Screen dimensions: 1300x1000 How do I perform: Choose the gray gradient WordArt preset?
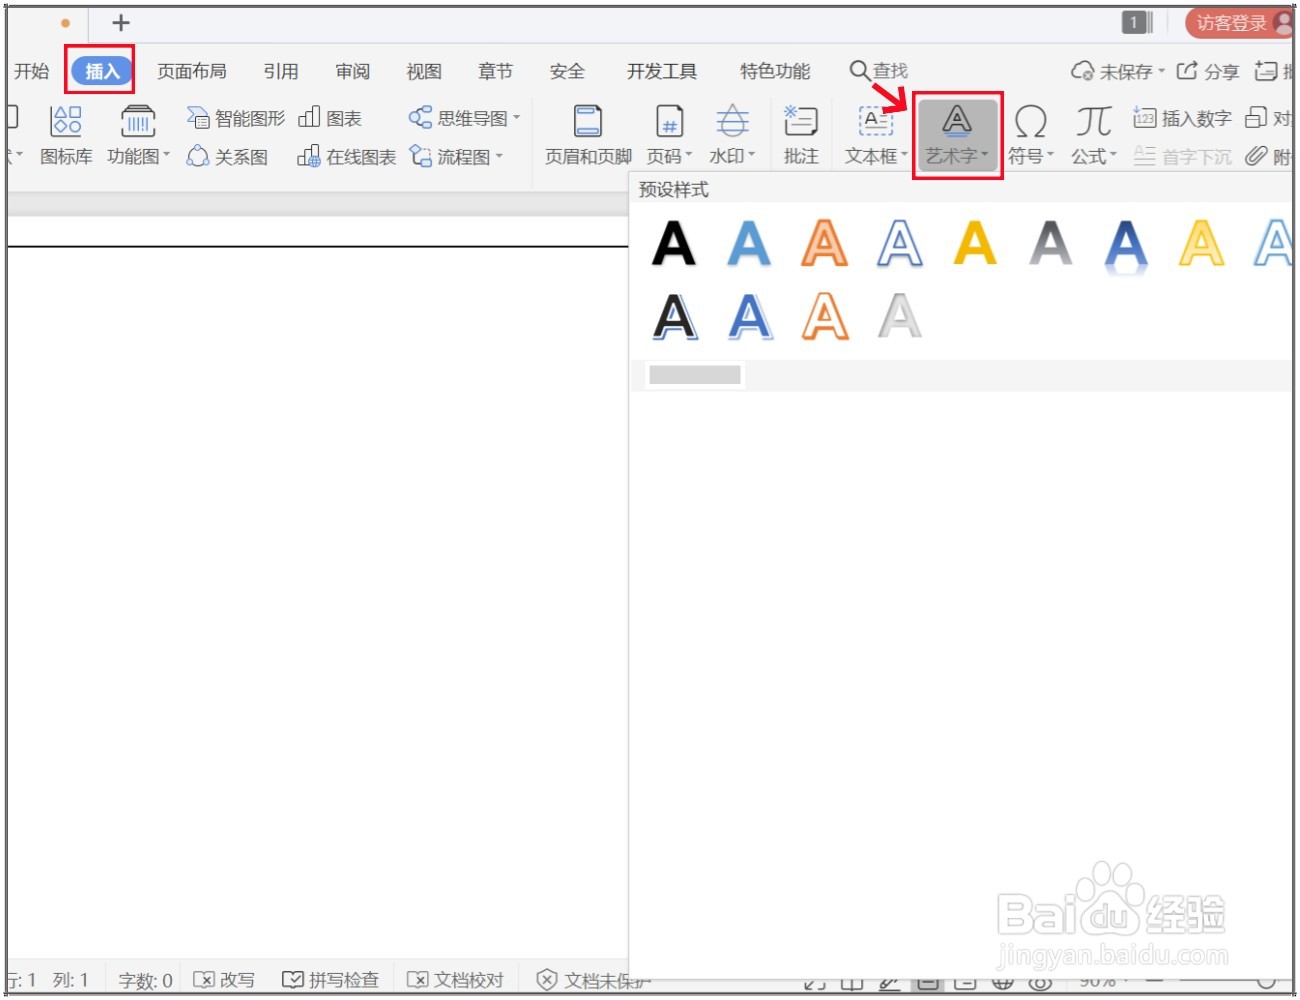coord(1050,243)
